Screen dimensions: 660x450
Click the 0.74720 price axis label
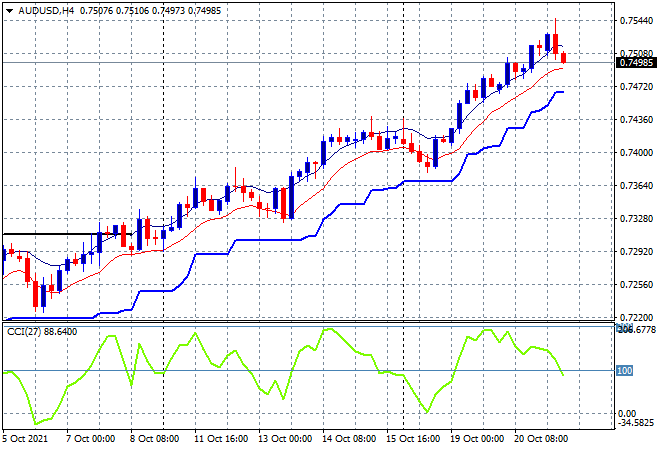point(637,86)
